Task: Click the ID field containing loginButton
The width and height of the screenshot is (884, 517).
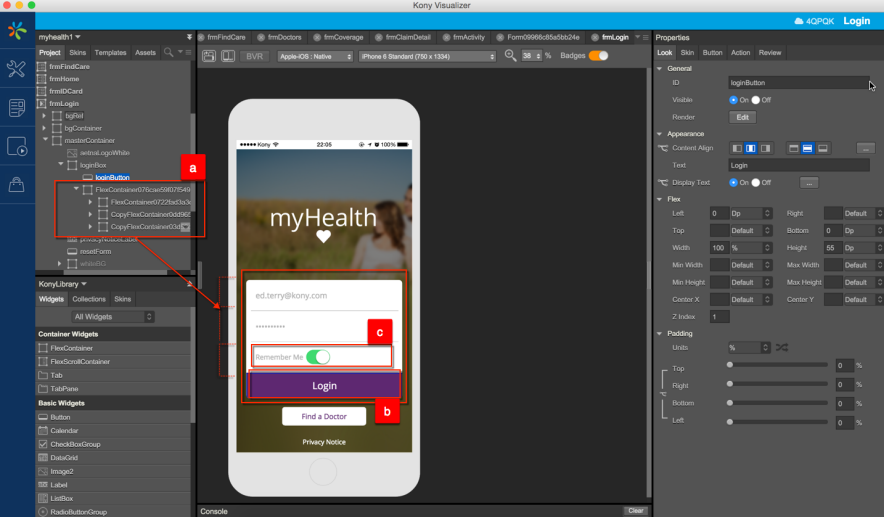Action: (798, 83)
